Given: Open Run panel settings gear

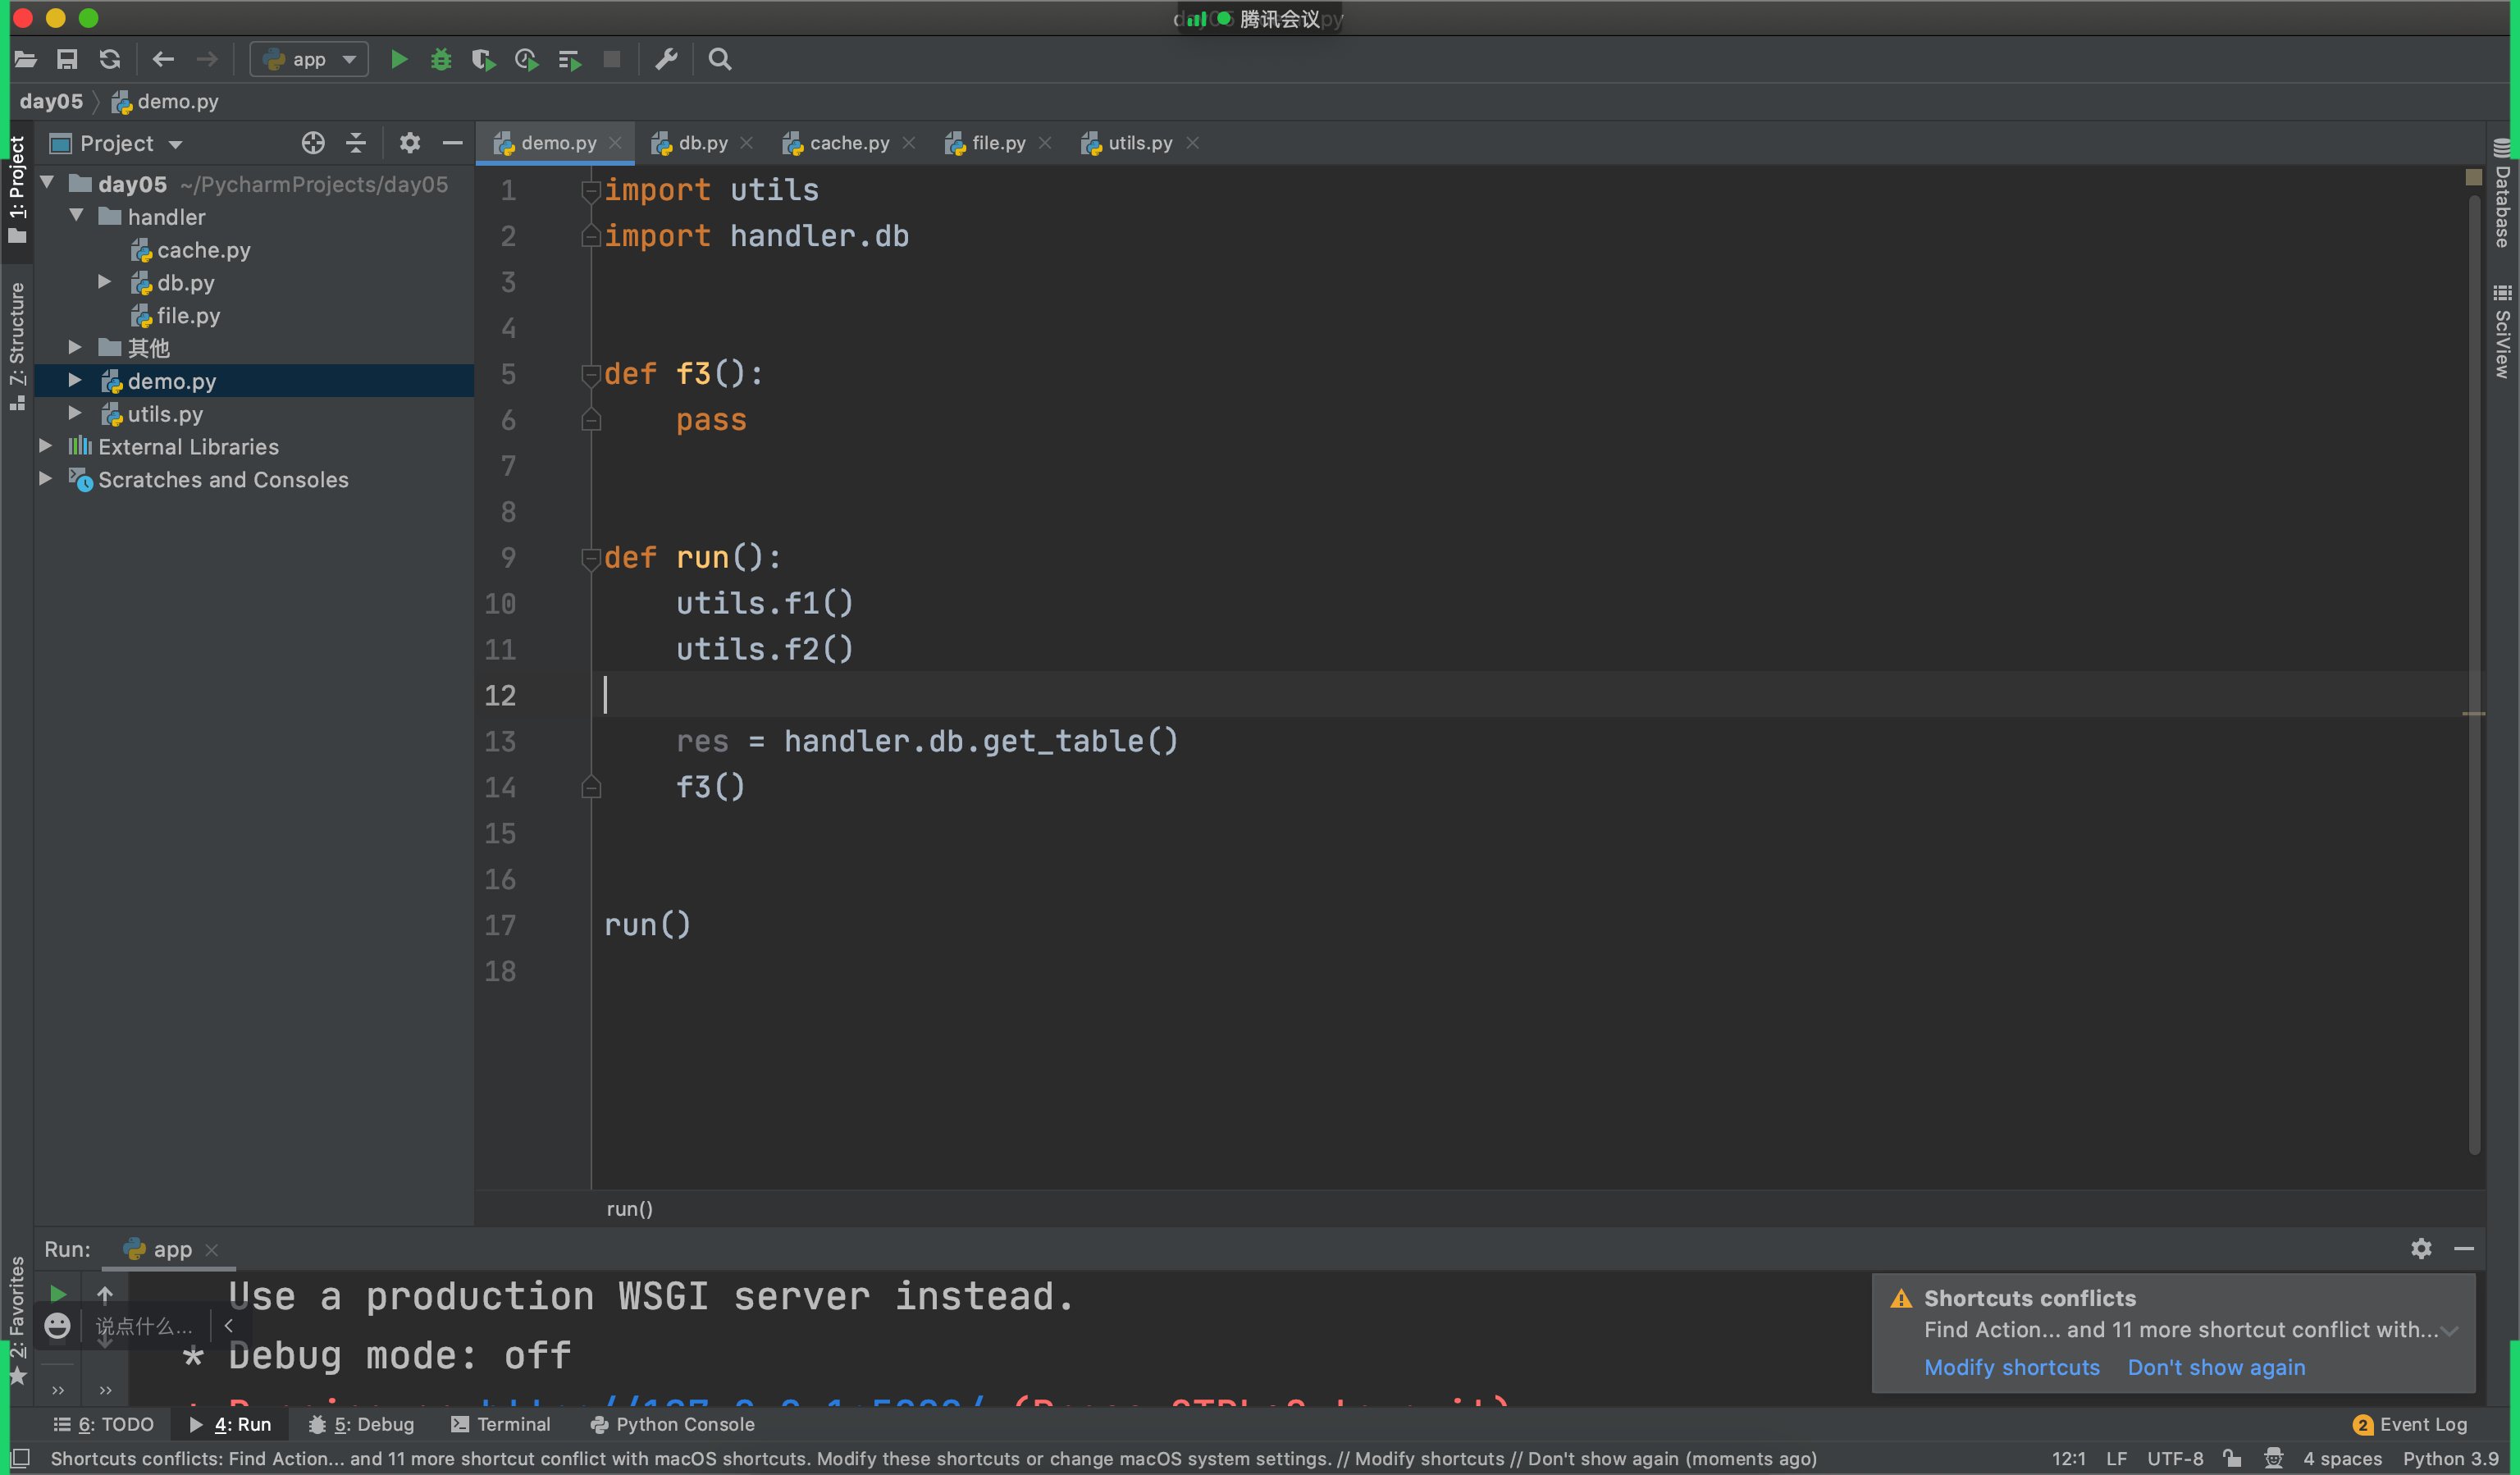Looking at the screenshot, I should click(x=2421, y=1248).
